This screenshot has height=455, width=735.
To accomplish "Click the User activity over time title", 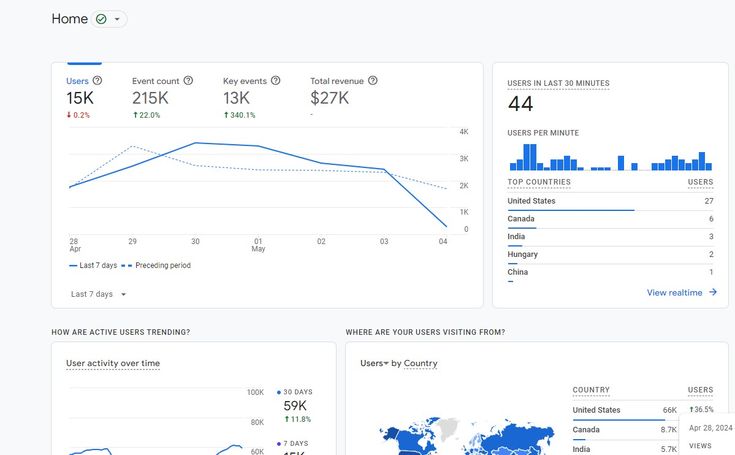I will [113, 363].
